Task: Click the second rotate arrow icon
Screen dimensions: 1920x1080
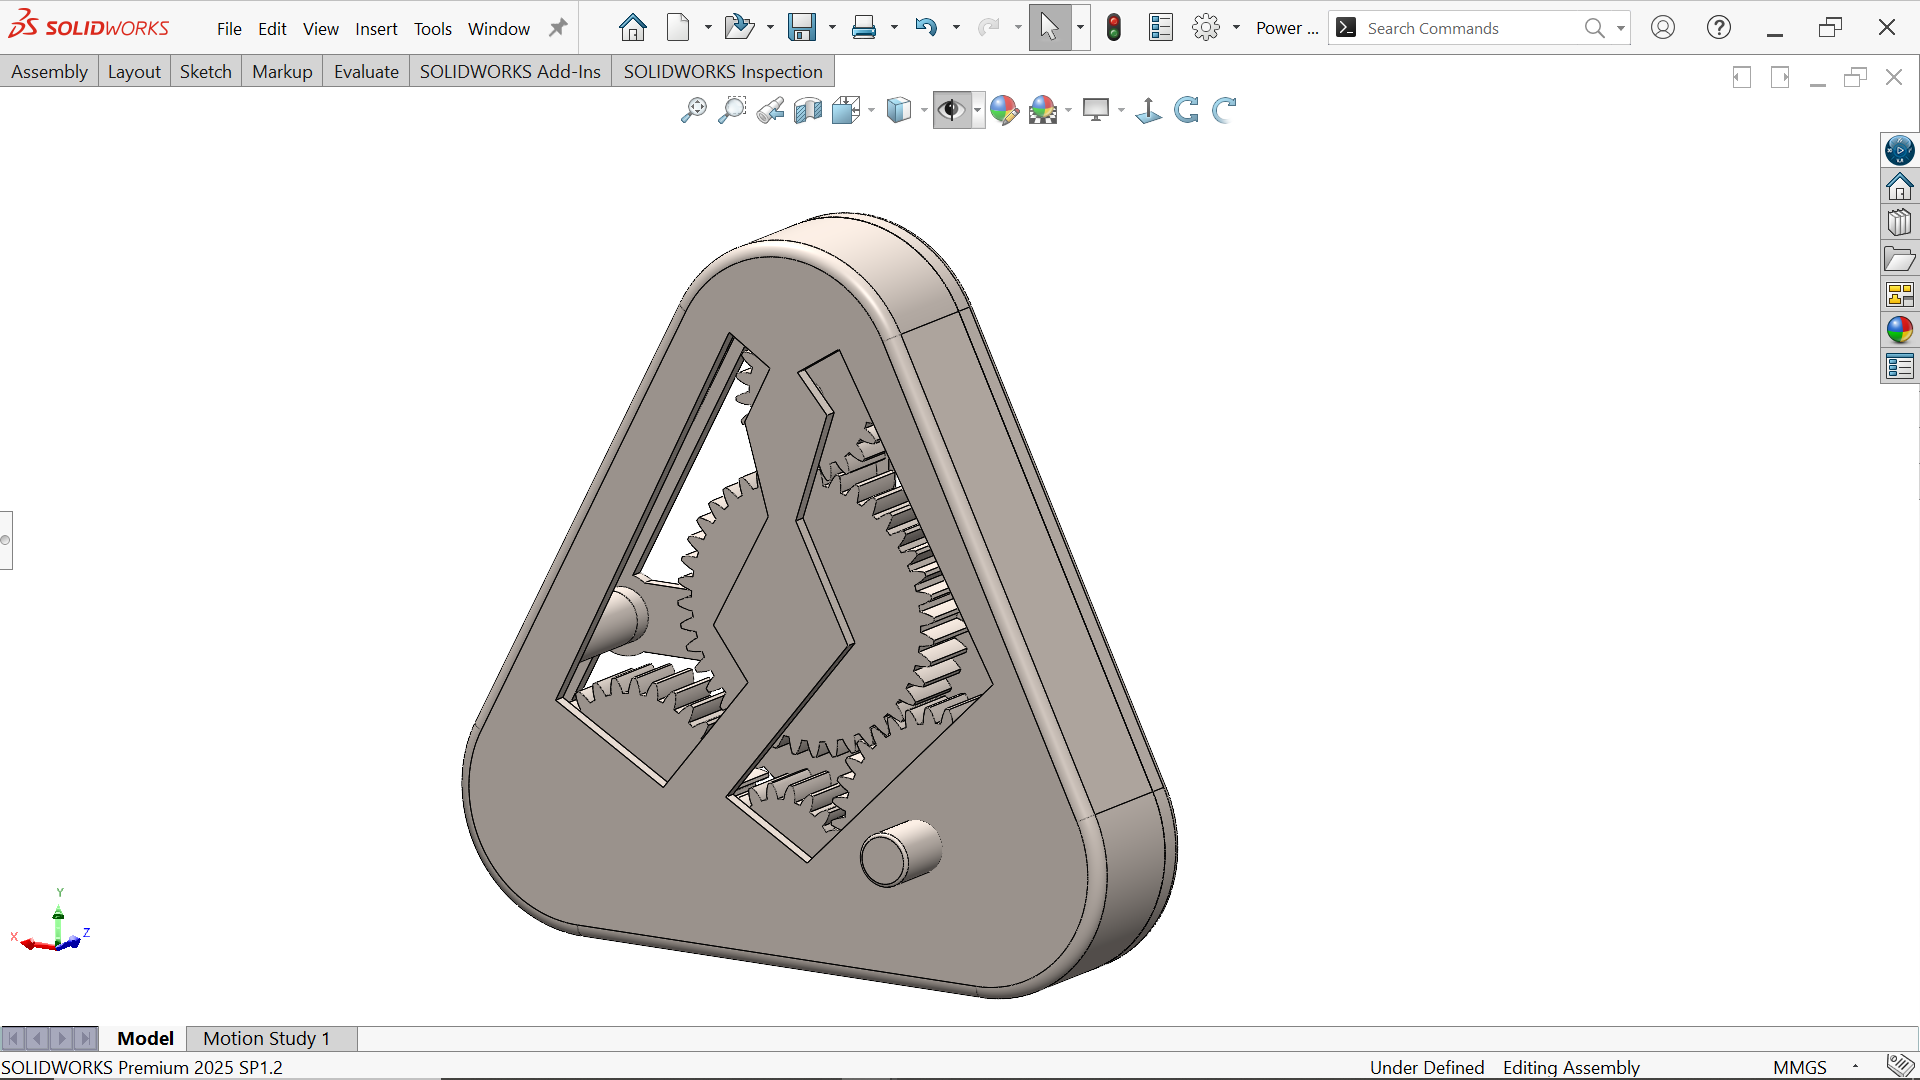Action: 1225,110
